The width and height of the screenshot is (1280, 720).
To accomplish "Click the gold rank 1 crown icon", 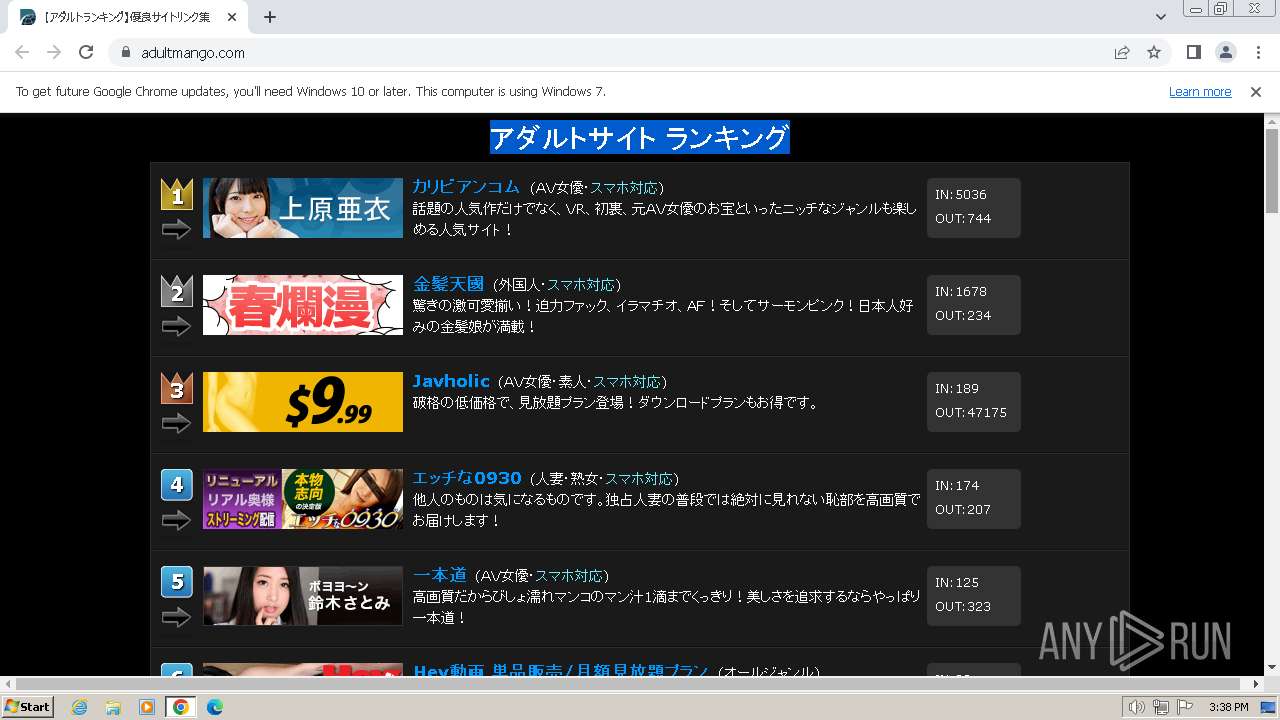I will 177,194.
